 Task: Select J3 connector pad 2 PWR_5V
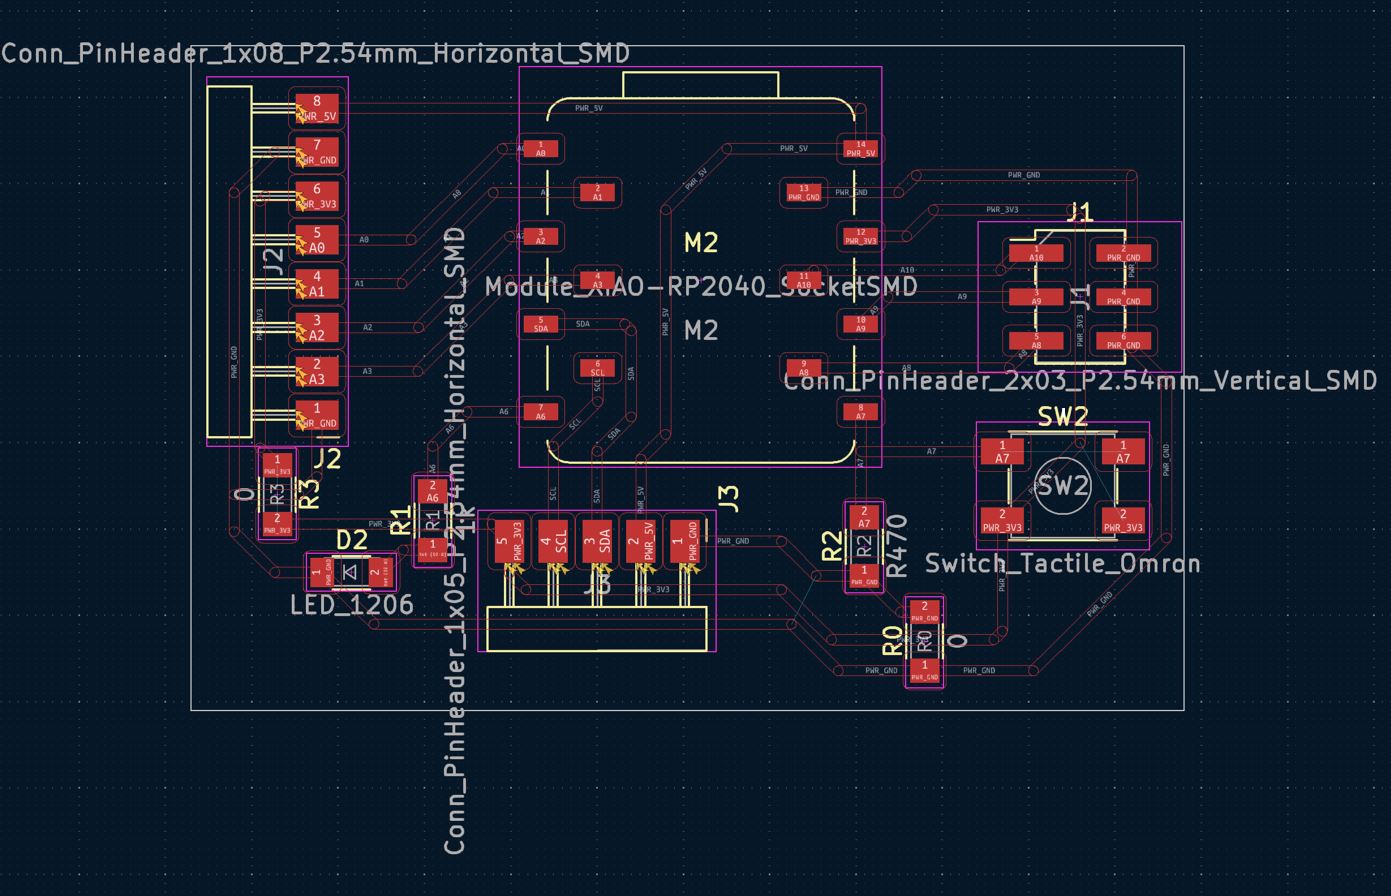tap(641, 541)
